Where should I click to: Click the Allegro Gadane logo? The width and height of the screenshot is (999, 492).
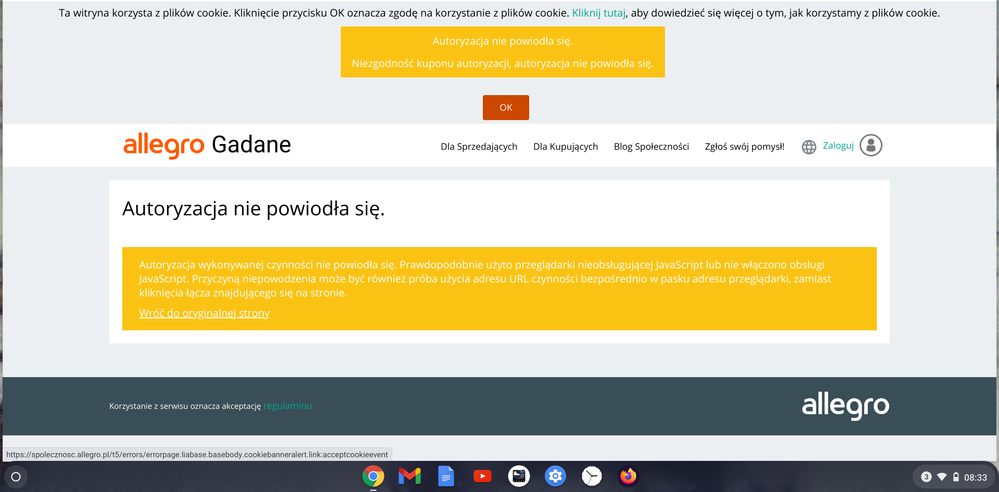207,146
